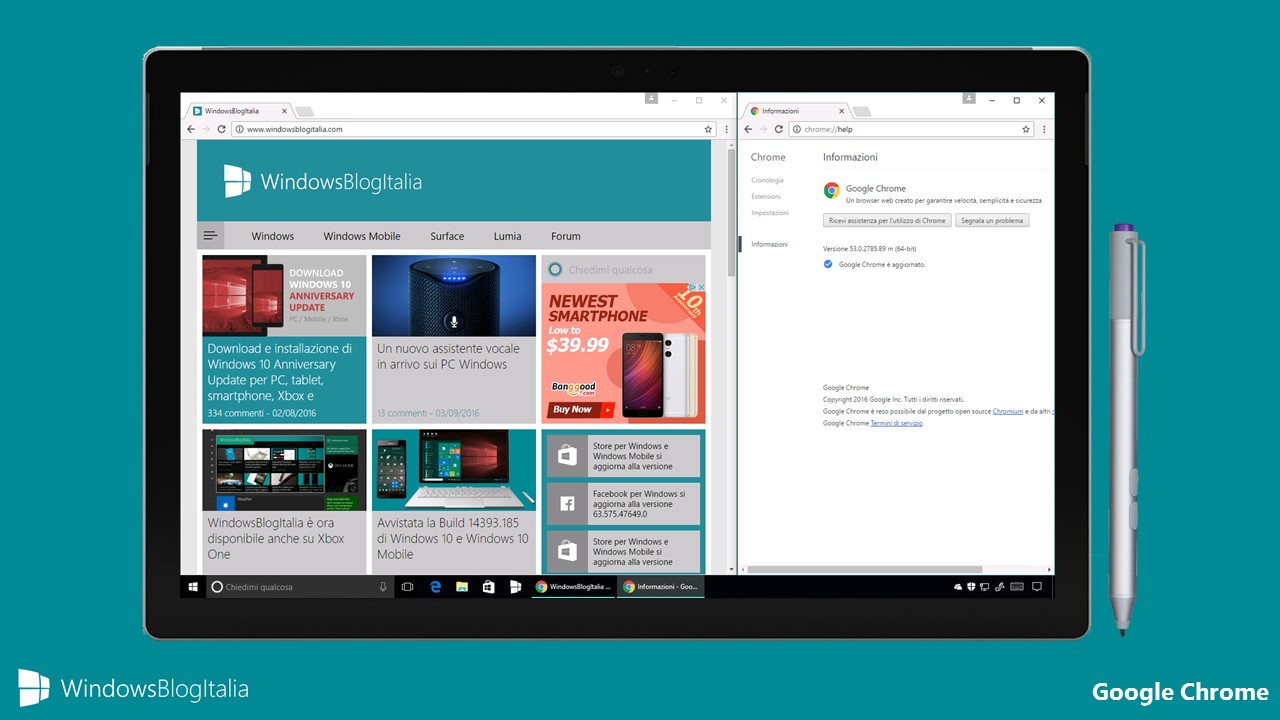Click Ricevi assistenza per l'utilizzo di Chrome

coord(887,220)
